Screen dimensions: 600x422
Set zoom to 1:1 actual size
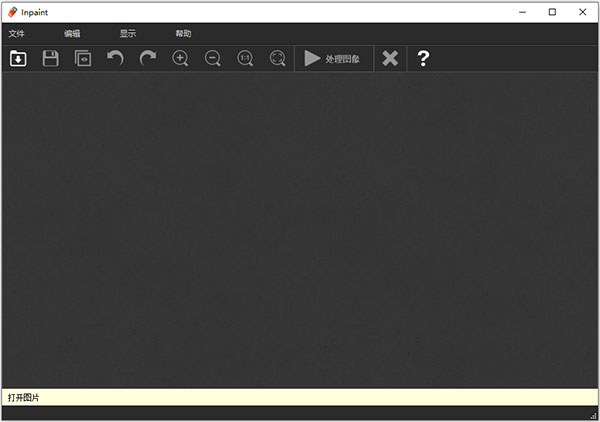pos(245,59)
